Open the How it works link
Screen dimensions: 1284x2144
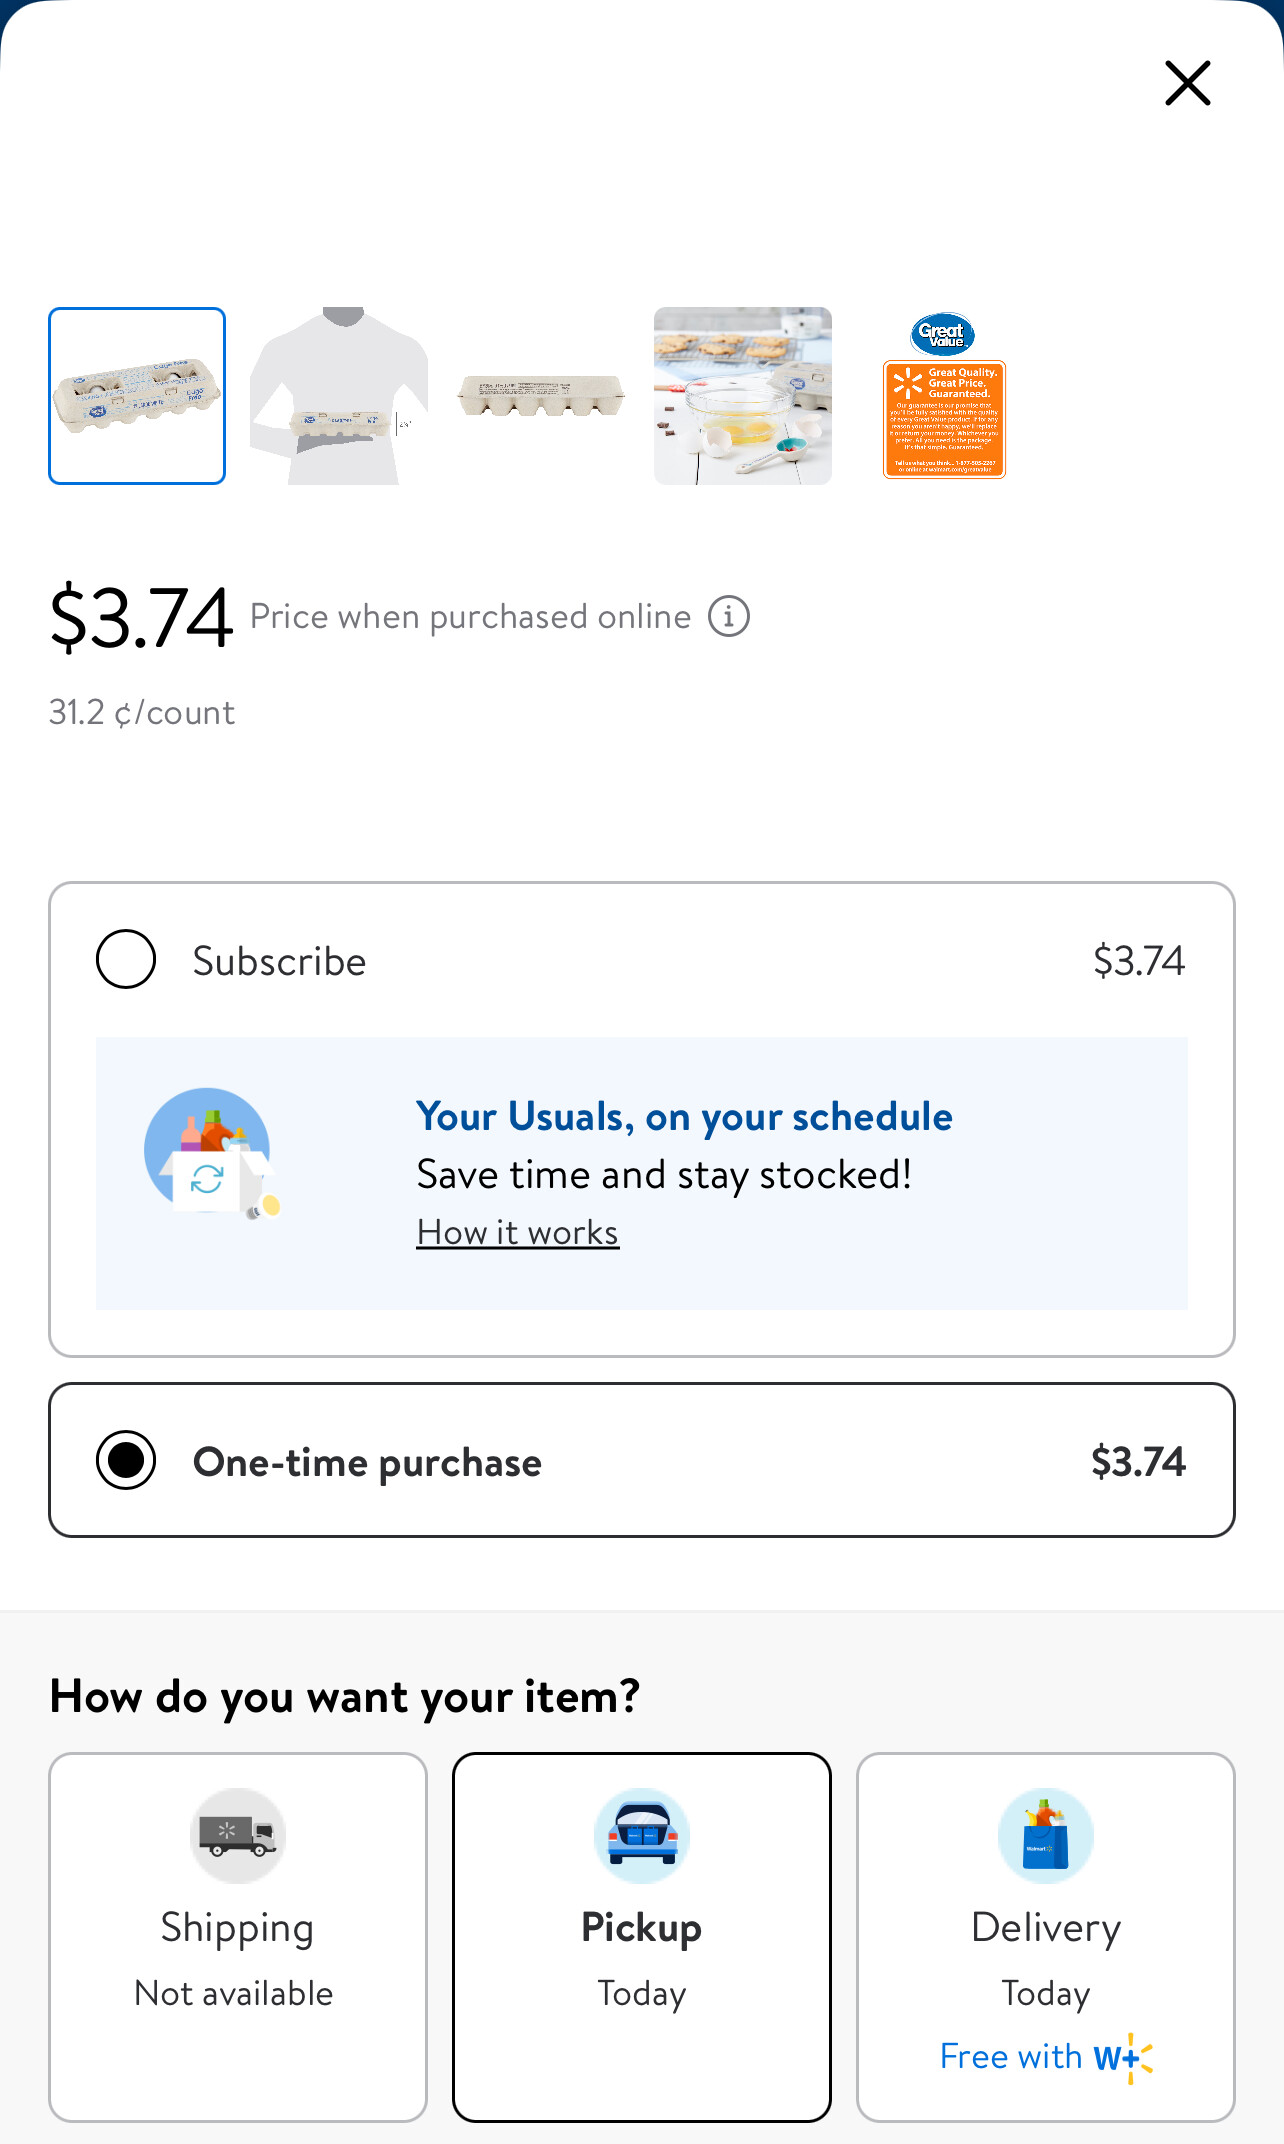coord(517,1233)
